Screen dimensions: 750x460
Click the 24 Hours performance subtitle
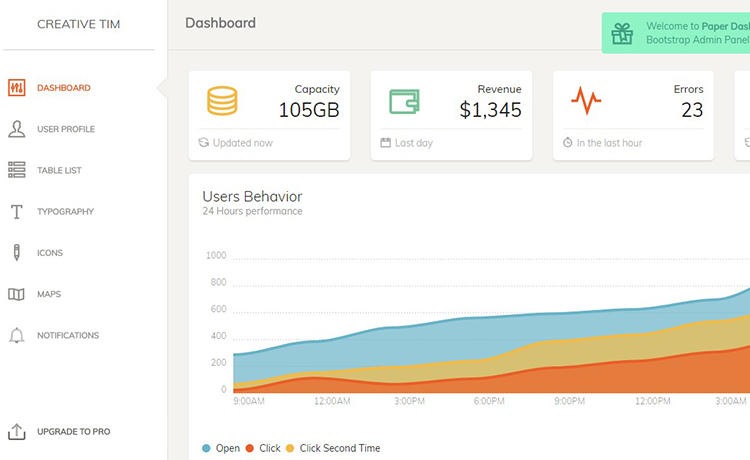(x=252, y=211)
